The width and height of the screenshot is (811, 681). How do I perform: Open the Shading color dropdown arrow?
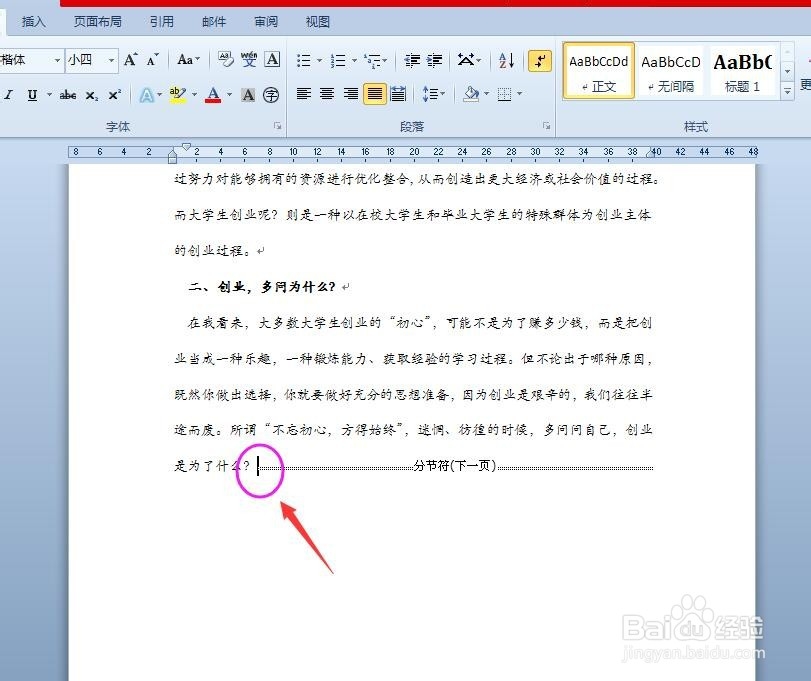coord(487,94)
